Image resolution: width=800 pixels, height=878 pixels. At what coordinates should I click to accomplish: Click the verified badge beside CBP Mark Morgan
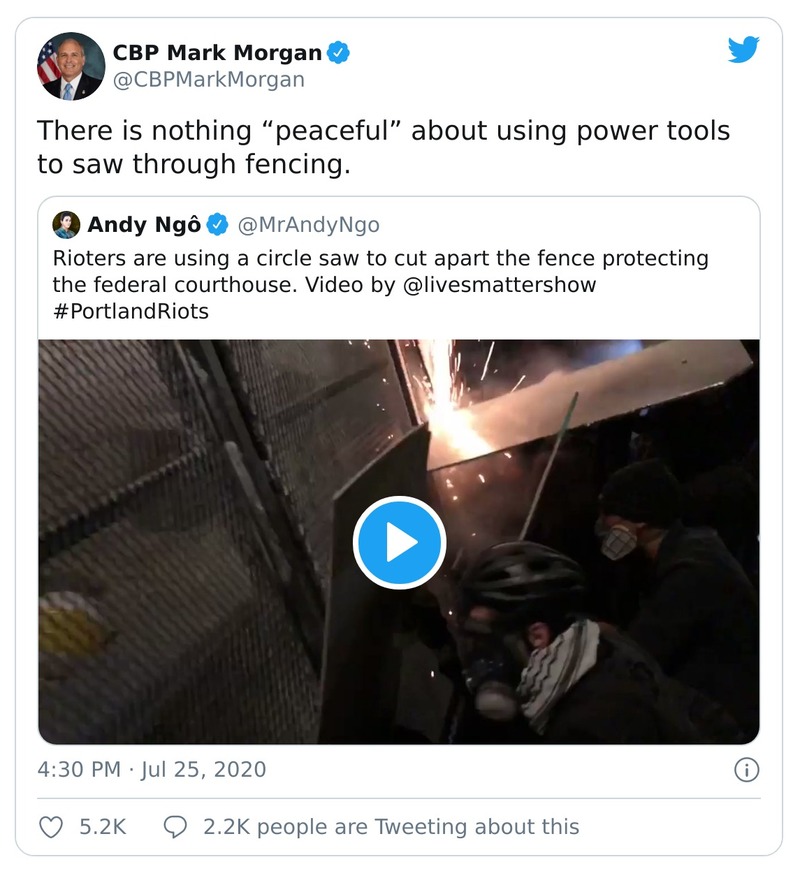point(340,52)
